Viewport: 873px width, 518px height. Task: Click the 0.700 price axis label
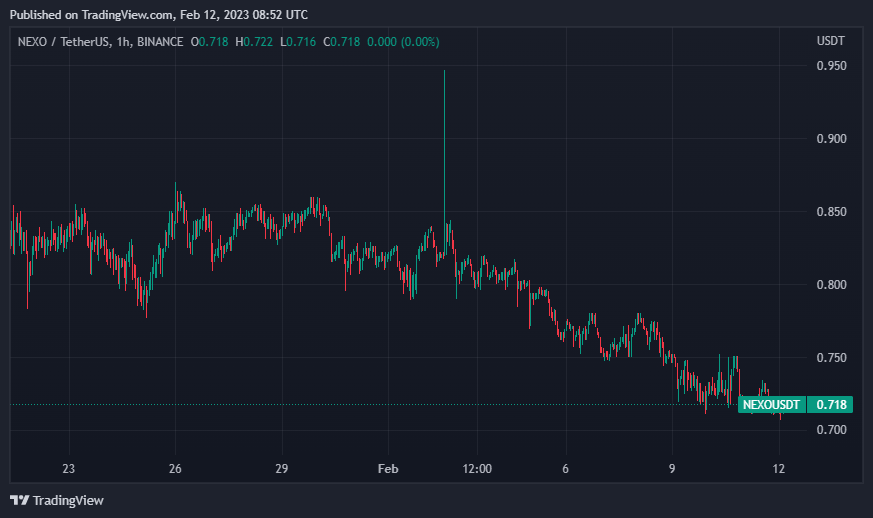[x=832, y=430]
